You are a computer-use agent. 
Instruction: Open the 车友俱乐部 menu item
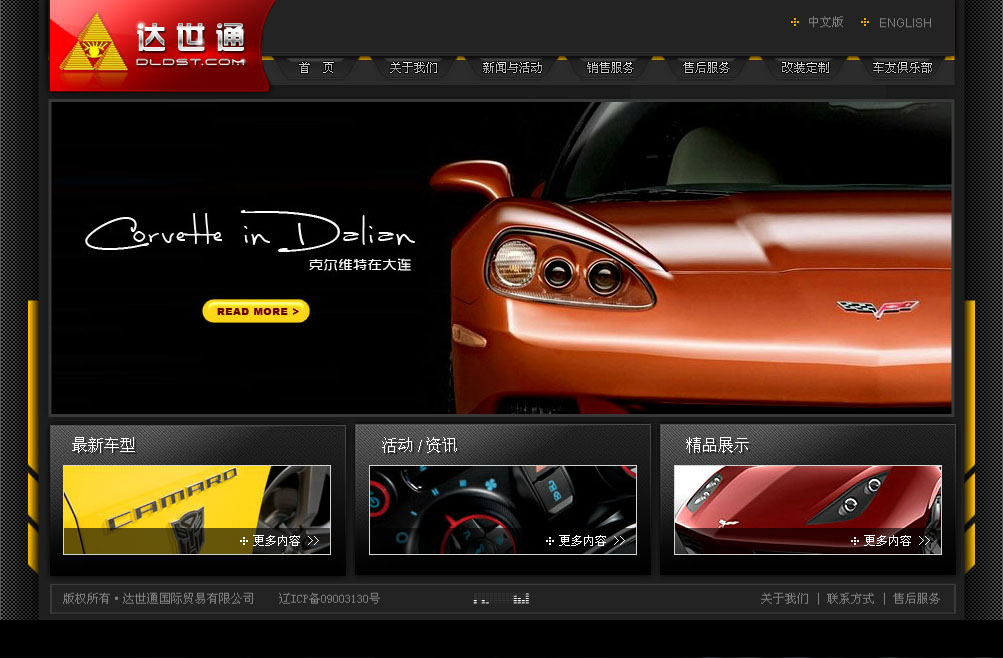tap(902, 68)
